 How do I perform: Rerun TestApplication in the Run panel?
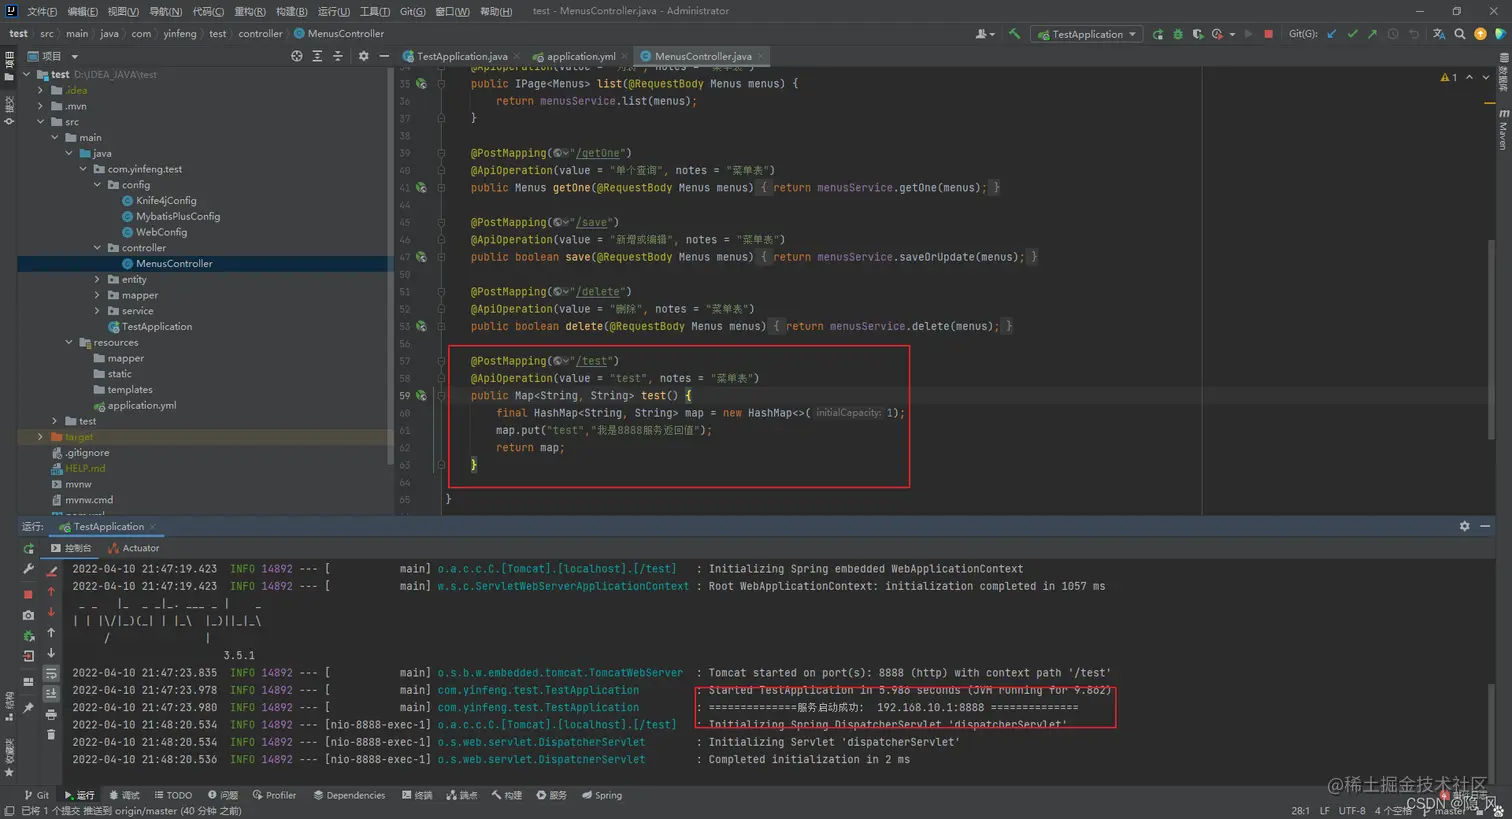(28, 548)
